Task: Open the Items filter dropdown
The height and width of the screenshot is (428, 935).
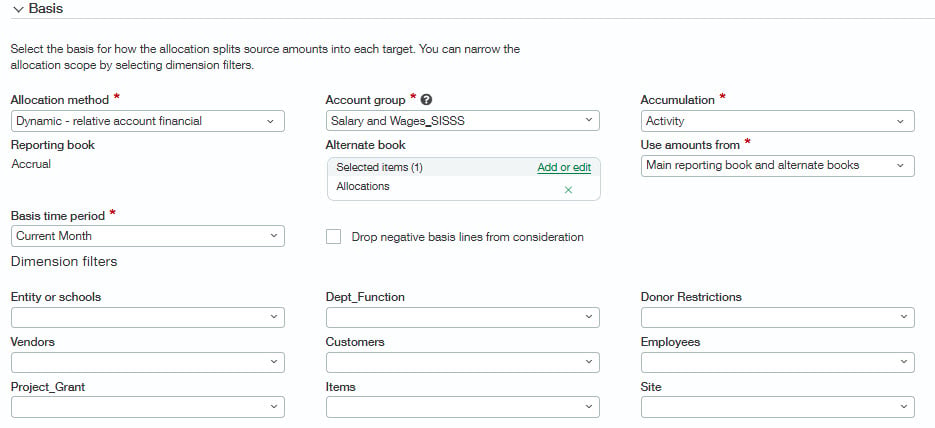Action: [x=463, y=407]
